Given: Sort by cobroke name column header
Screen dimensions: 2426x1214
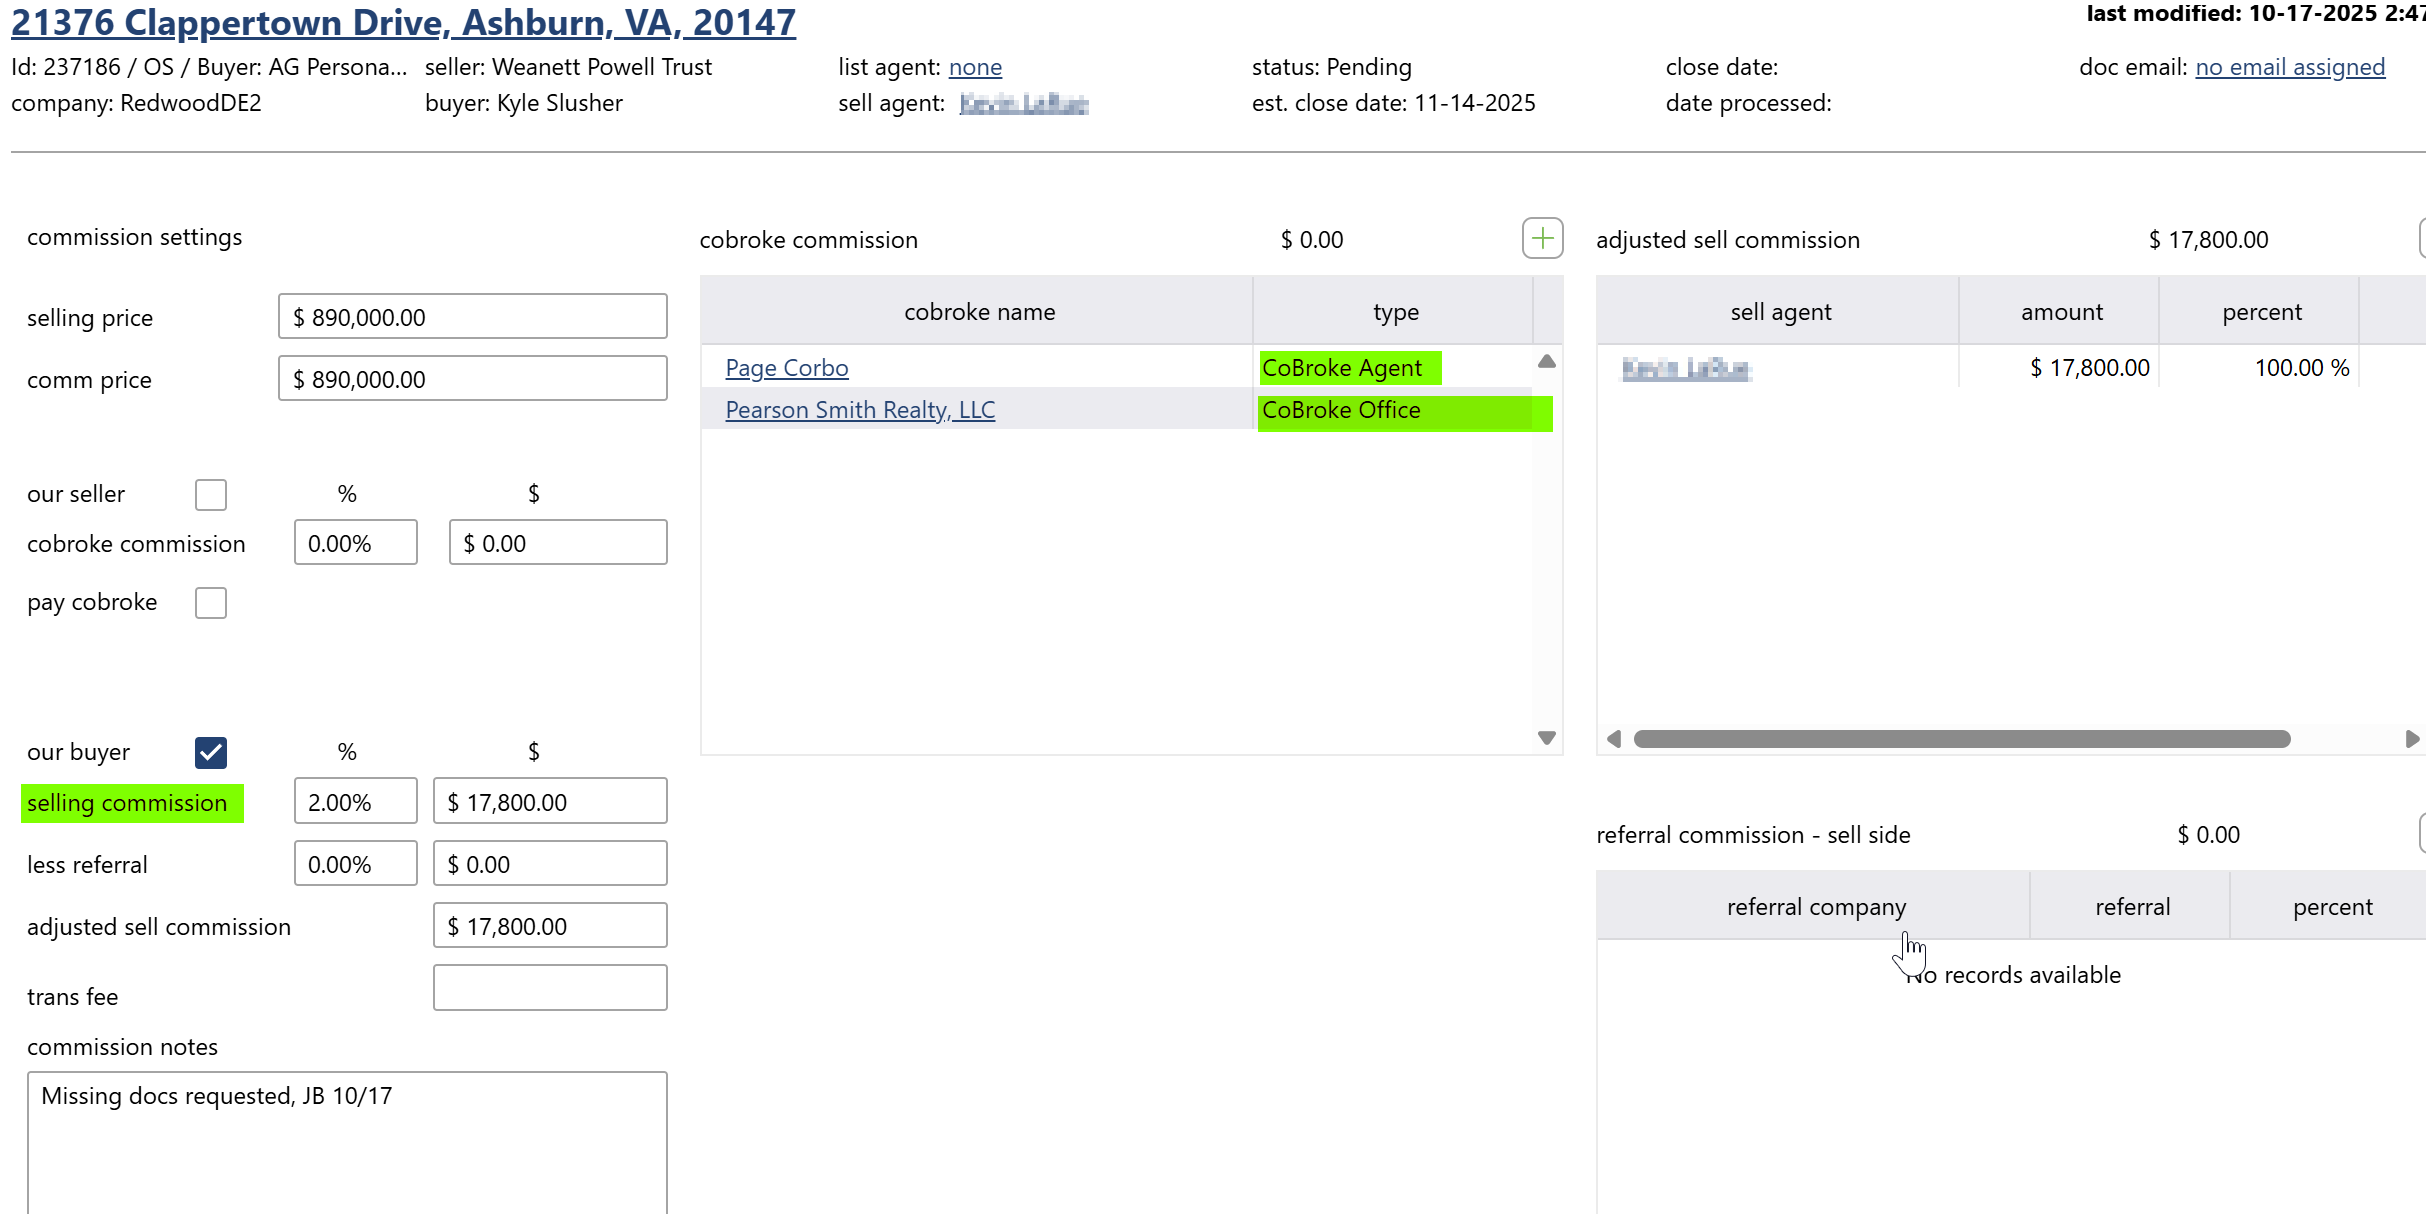Looking at the screenshot, I should point(978,312).
